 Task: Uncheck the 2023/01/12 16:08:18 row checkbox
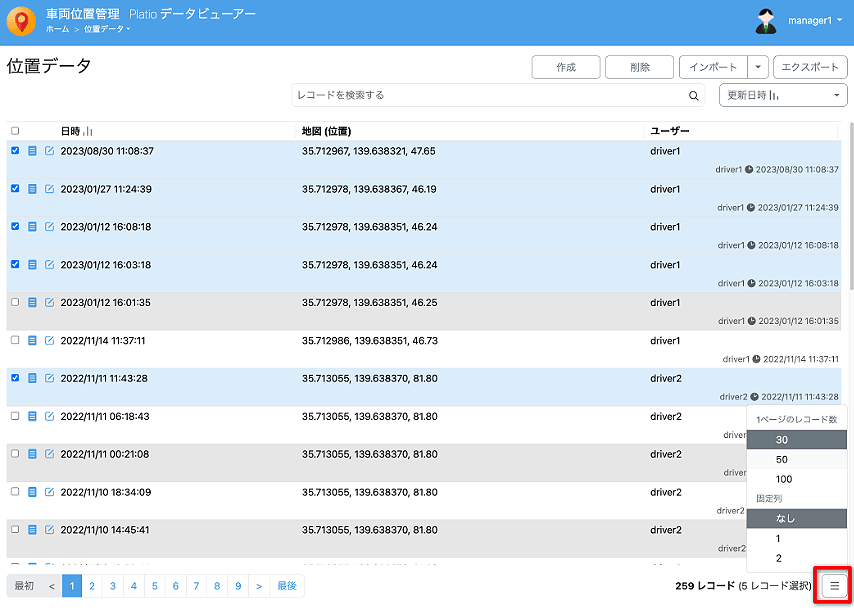click(x=15, y=226)
